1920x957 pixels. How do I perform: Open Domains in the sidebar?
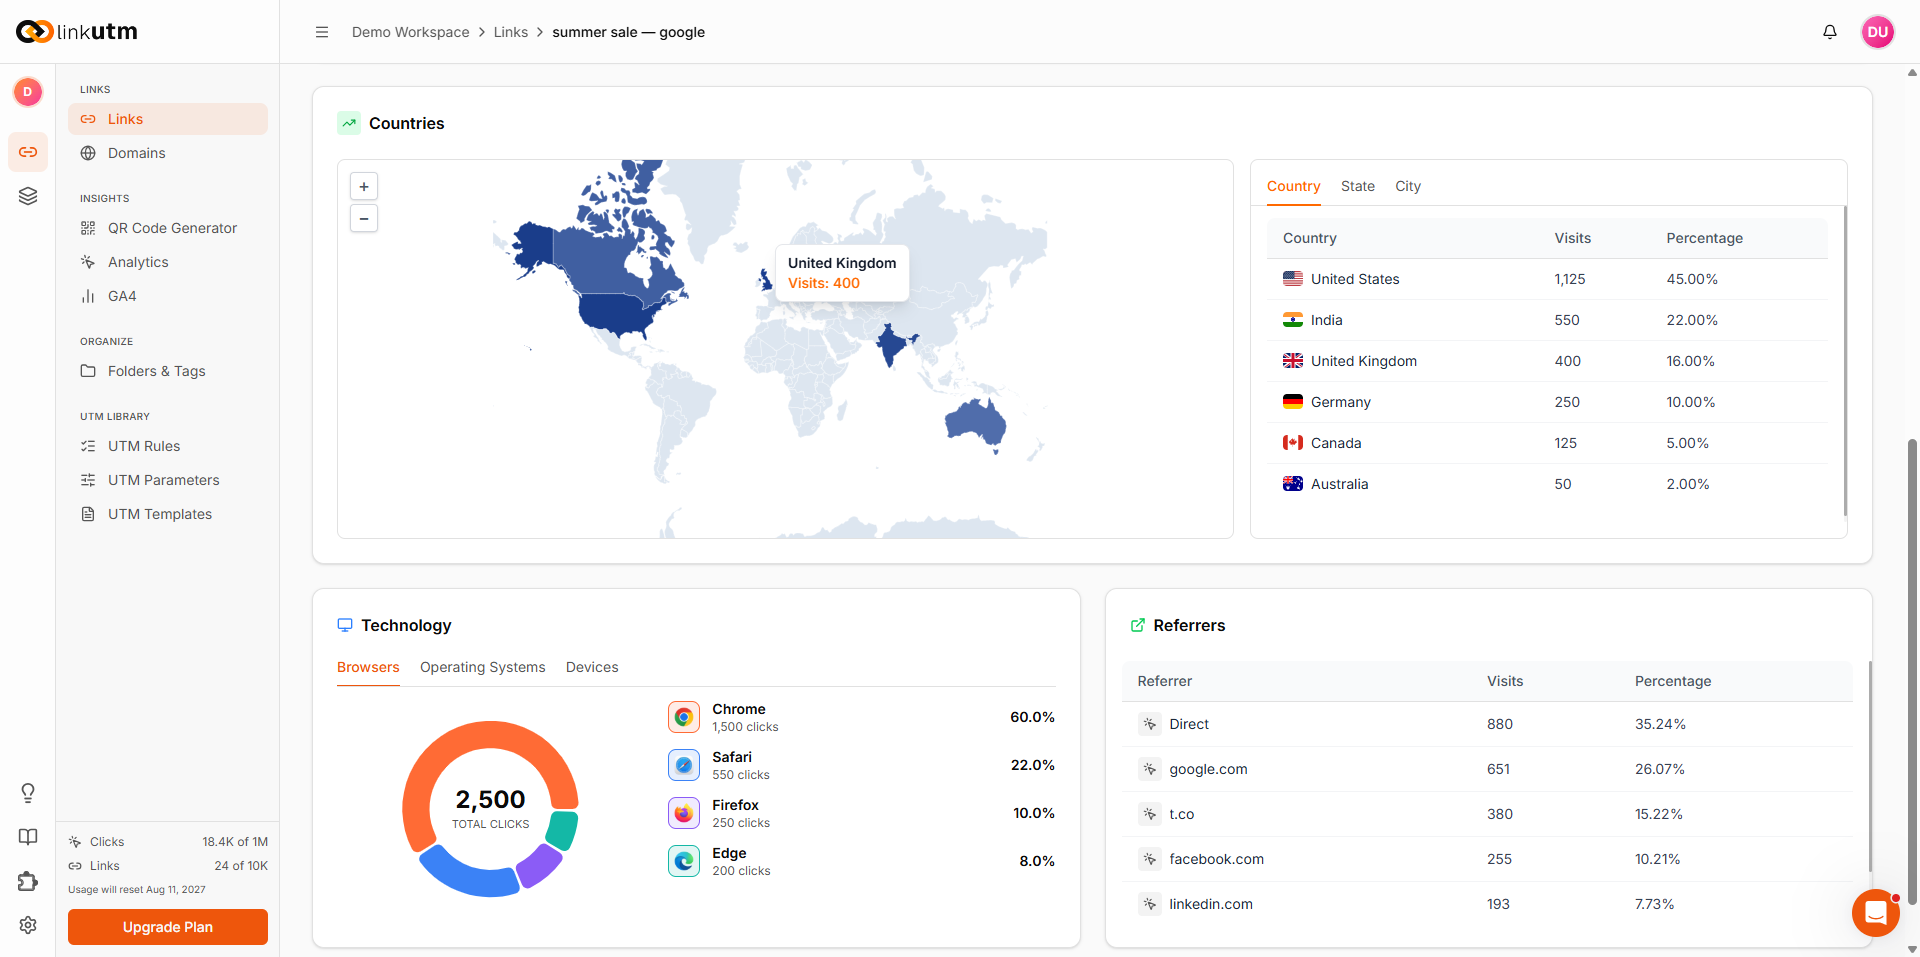click(x=168, y=153)
